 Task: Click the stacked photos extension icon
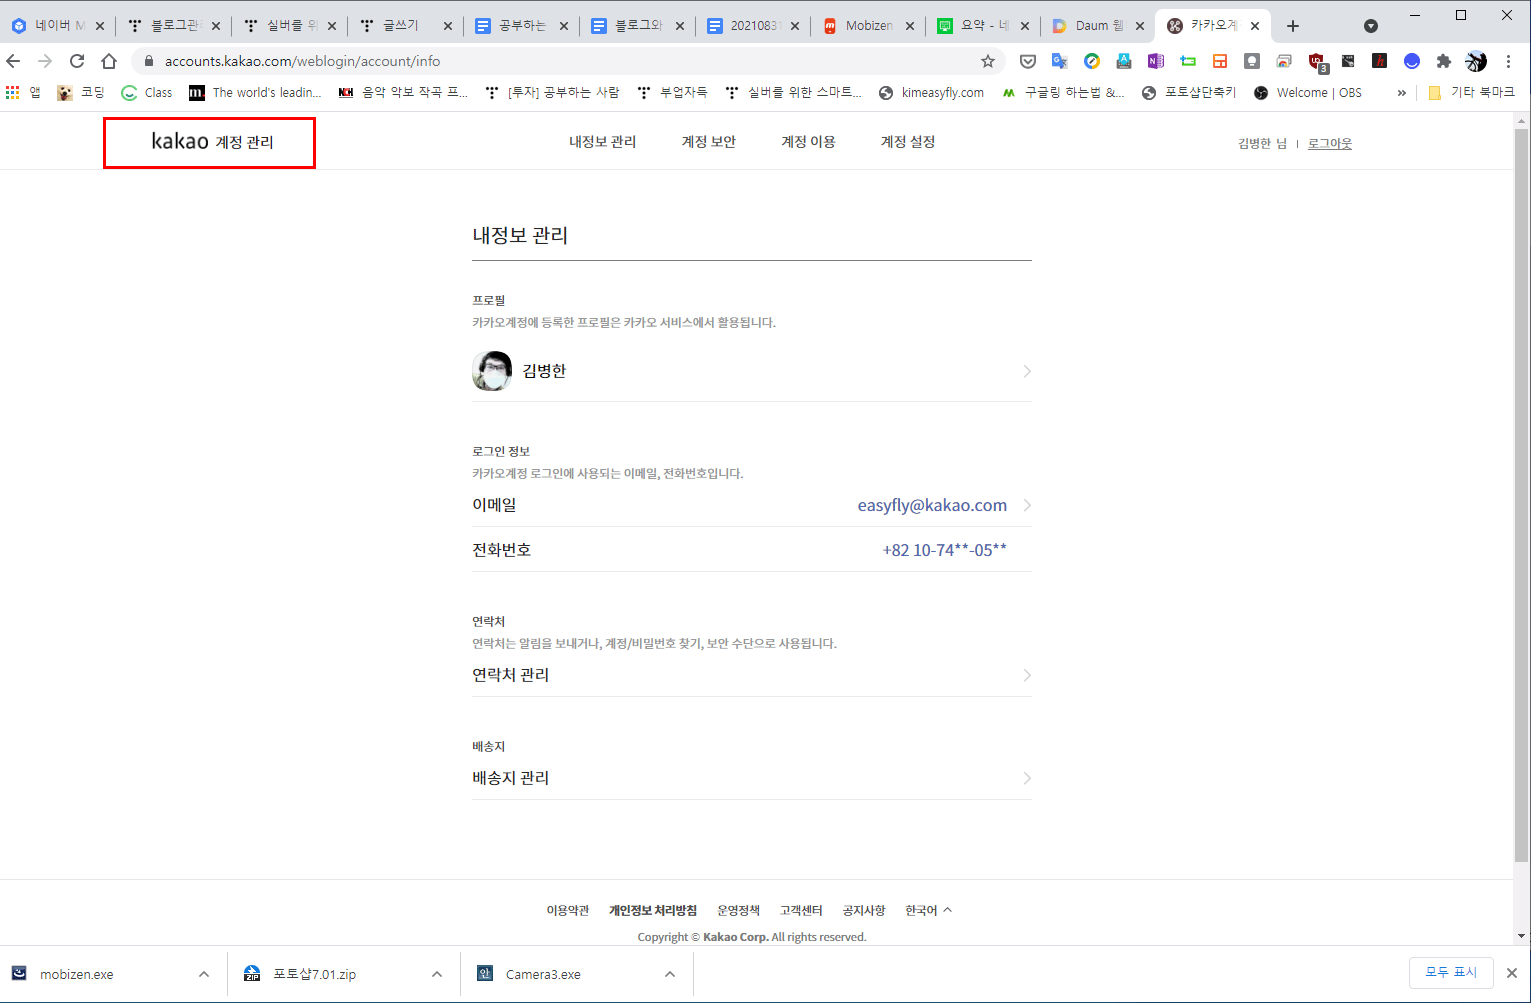(x=1284, y=61)
